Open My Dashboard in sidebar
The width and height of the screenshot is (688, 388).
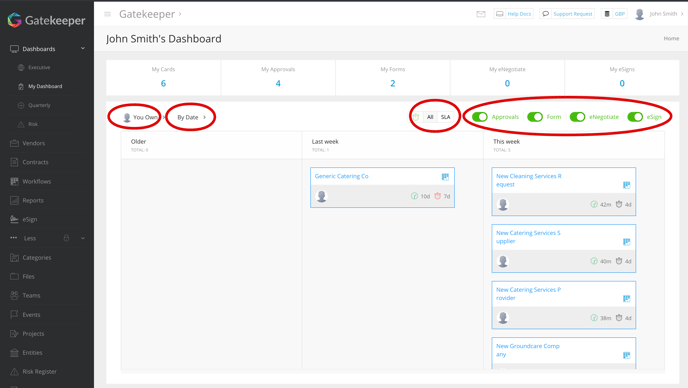click(x=45, y=86)
